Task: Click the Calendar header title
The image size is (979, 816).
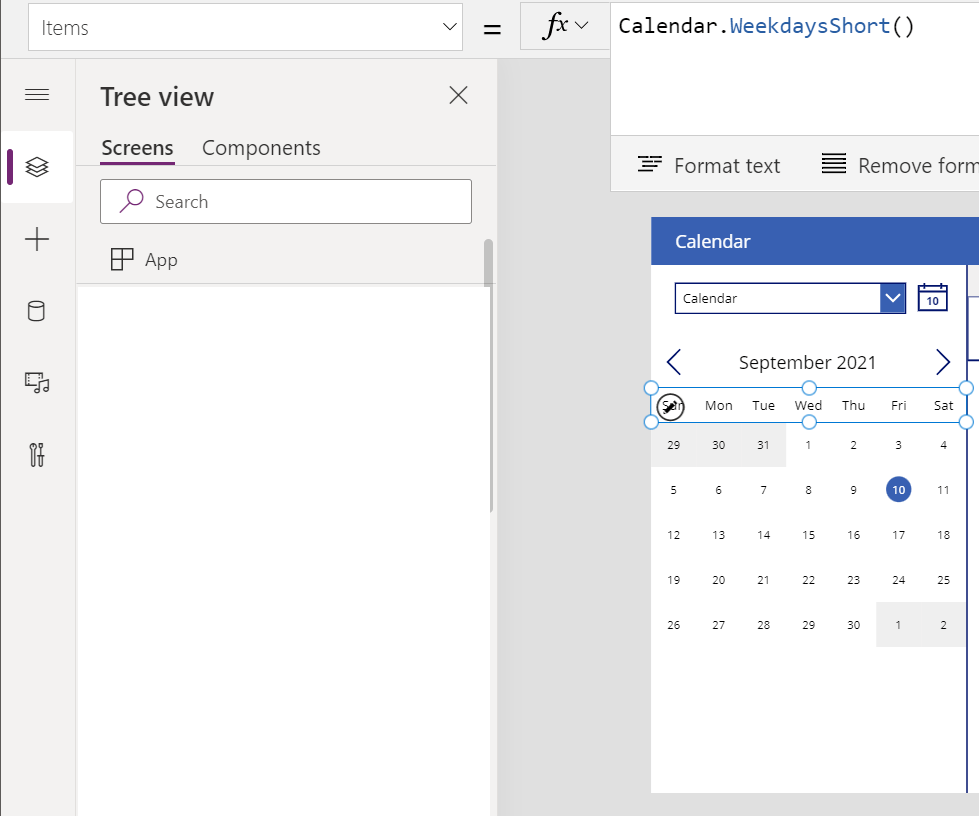Action: point(712,242)
